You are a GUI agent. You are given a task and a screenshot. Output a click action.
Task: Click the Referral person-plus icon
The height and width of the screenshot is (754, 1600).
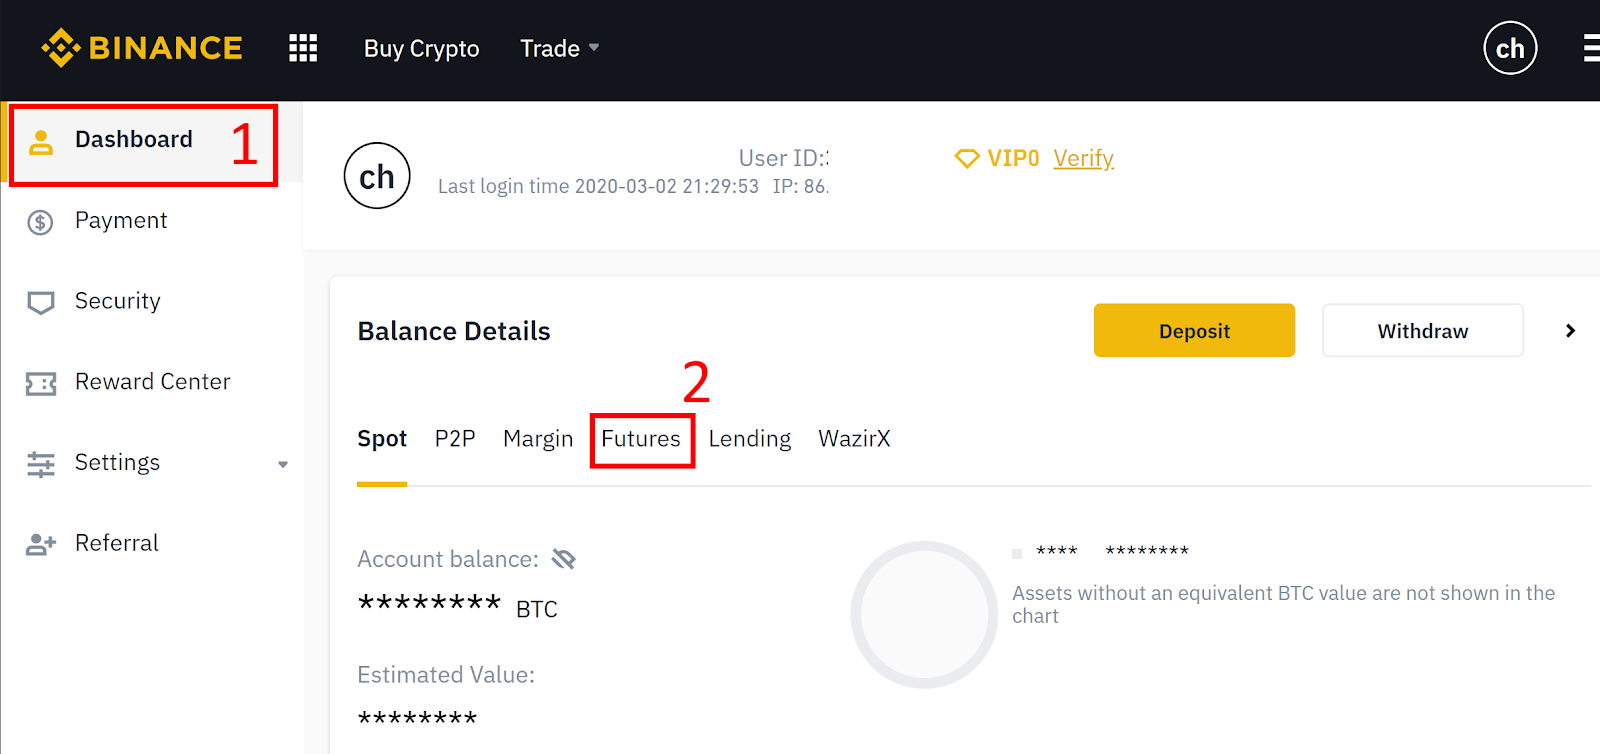pyautogui.click(x=40, y=544)
